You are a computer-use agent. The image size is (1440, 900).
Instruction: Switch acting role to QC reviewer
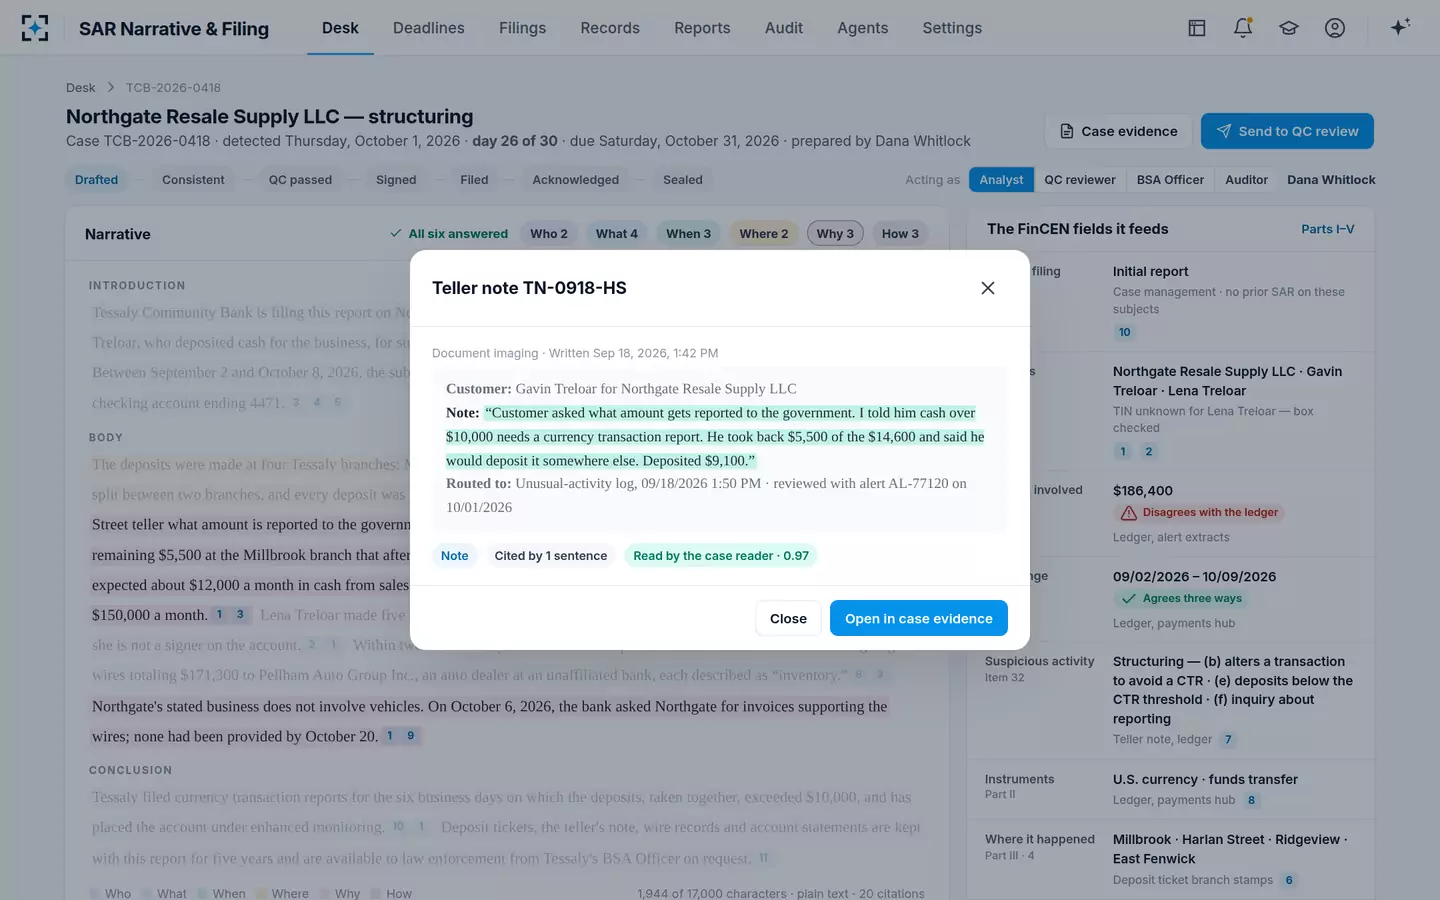point(1080,180)
